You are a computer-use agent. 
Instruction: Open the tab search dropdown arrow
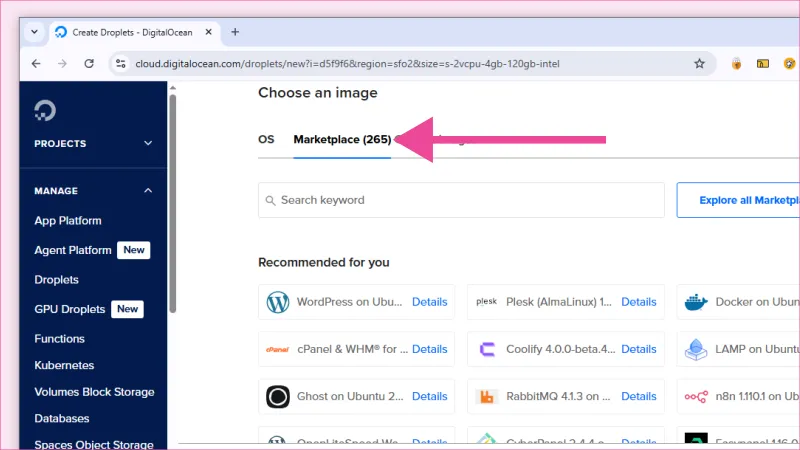click(x=34, y=32)
